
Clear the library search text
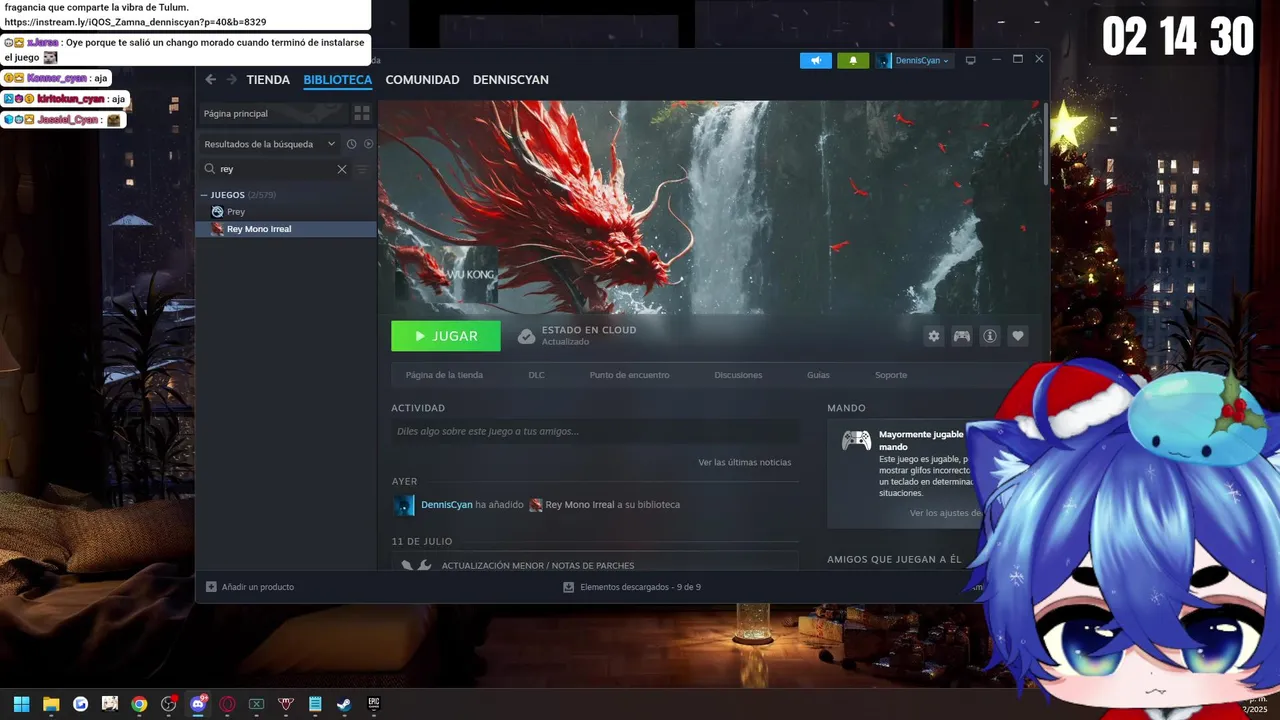pos(342,169)
